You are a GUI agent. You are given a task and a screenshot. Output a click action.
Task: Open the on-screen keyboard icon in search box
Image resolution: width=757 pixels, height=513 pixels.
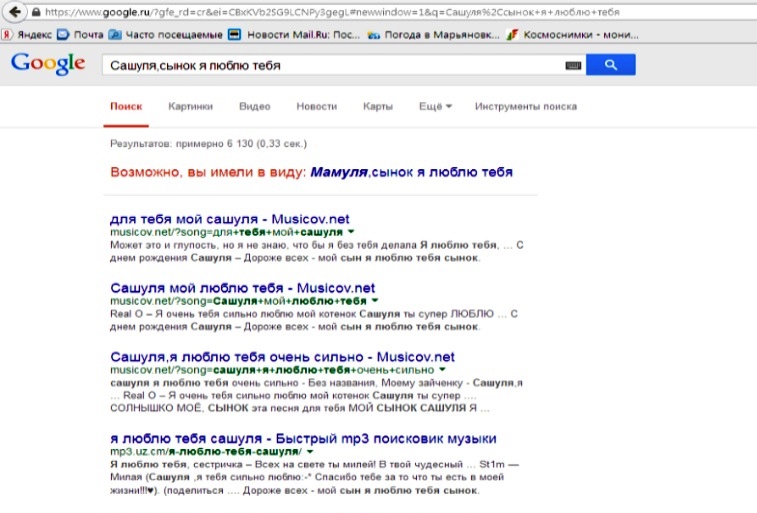click(x=573, y=65)
